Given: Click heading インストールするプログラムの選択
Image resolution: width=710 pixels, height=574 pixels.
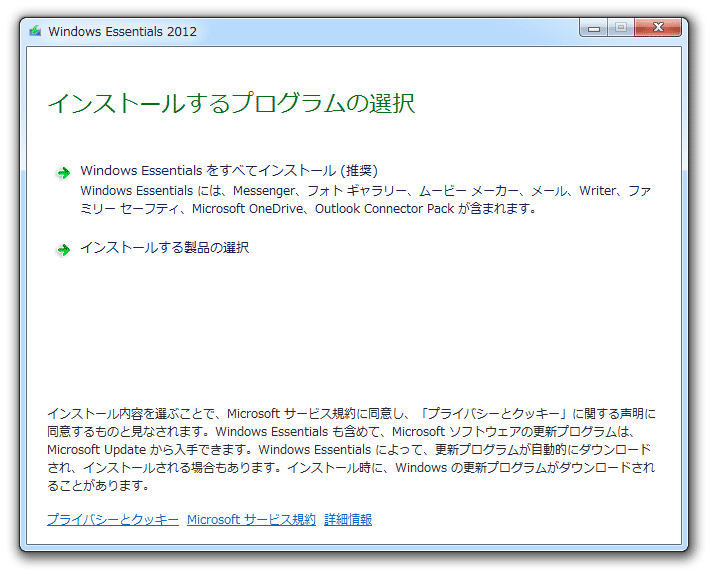Looking at the screenshot, I should (x=231, y=103).
